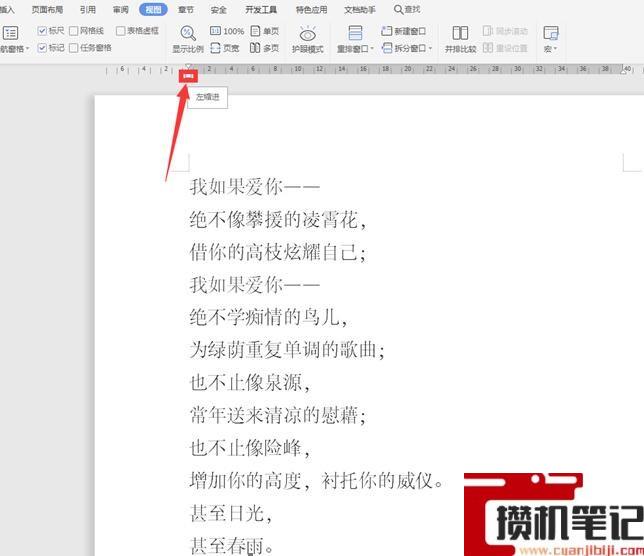Click the line 也不止像险峰

point(250,448)
